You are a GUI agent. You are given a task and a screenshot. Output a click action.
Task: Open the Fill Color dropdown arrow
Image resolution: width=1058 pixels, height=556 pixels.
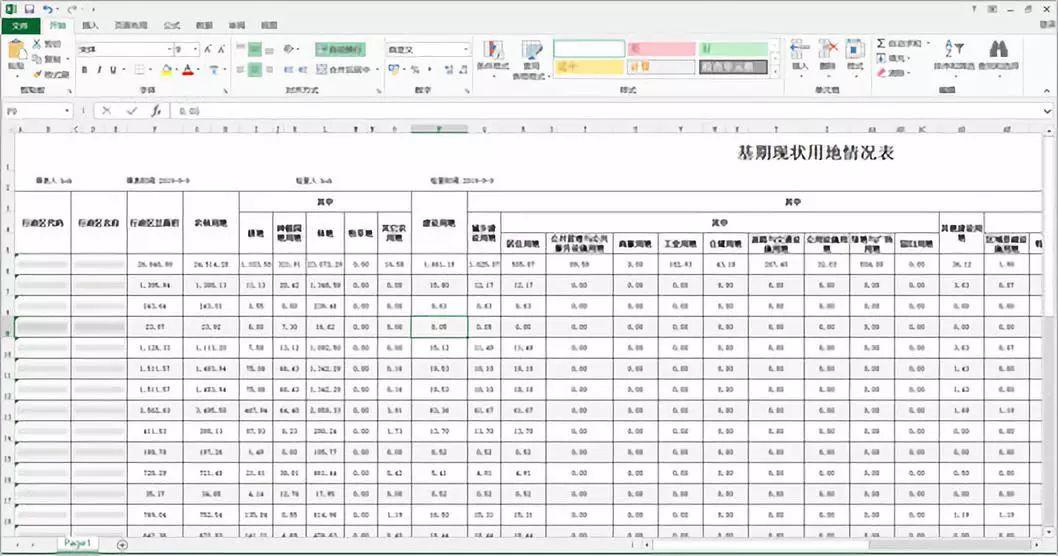point(176,70)
